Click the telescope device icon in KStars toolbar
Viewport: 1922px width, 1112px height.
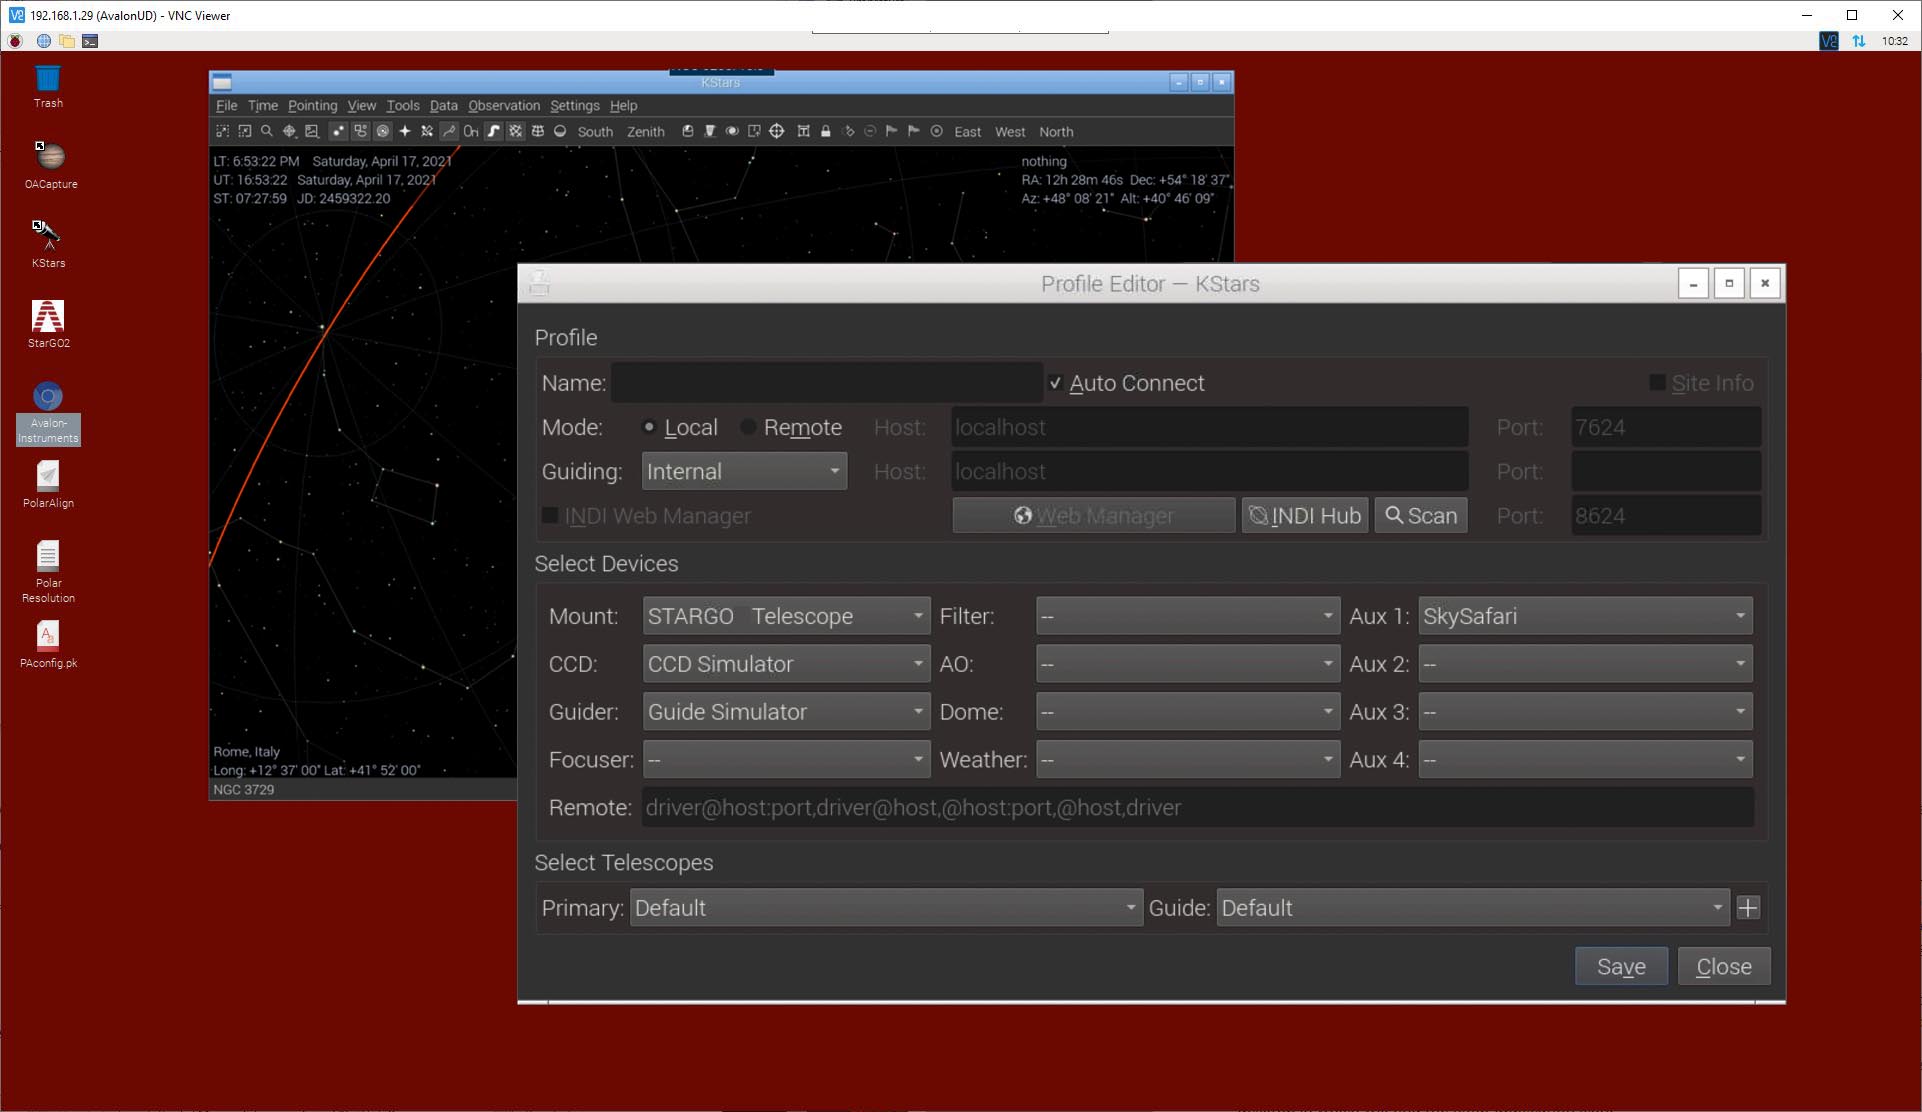pyautogui.click(x=709, y=131)
